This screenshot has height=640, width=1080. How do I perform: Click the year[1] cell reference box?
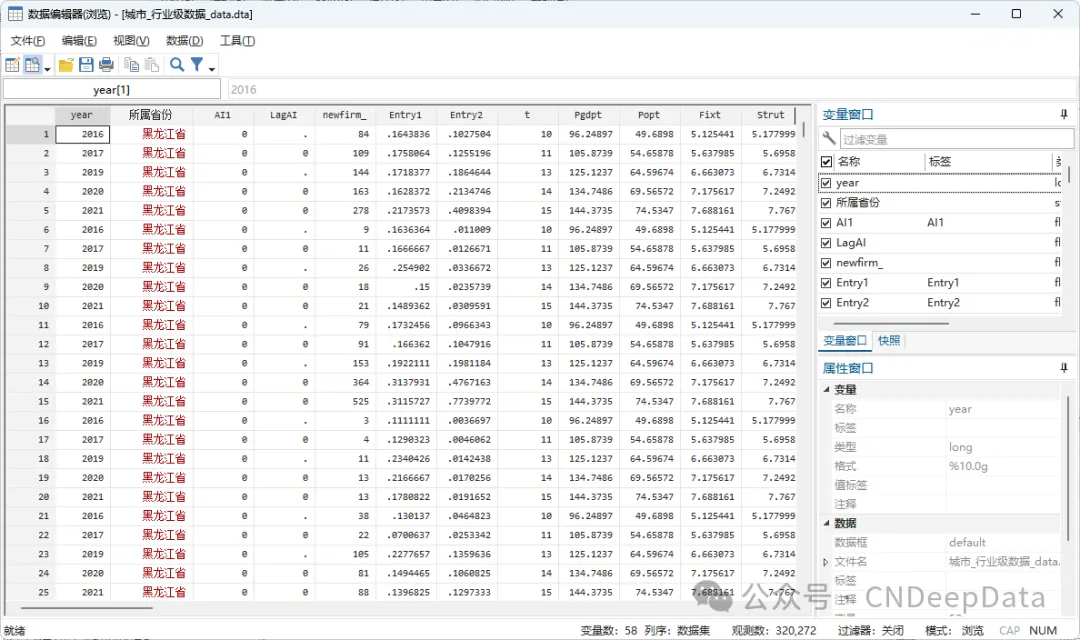[x=112, y=90]
